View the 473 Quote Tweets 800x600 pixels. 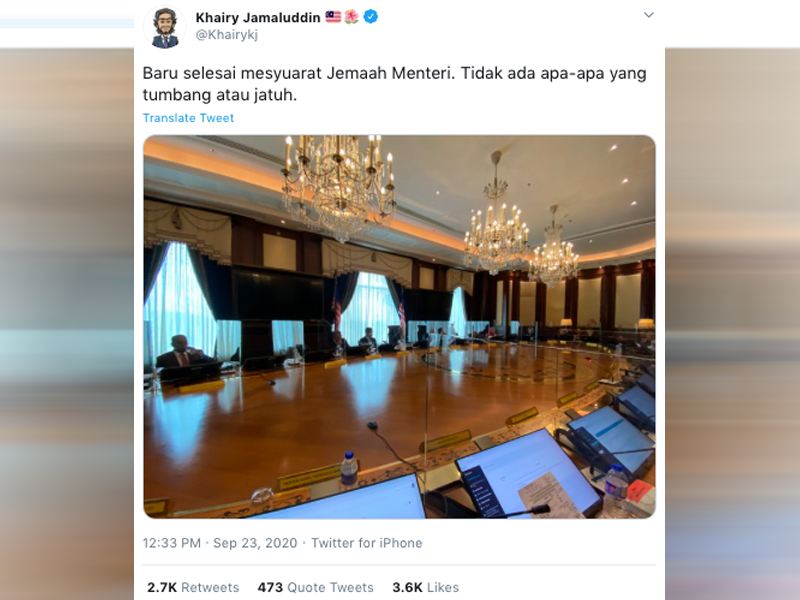[315, 587]
